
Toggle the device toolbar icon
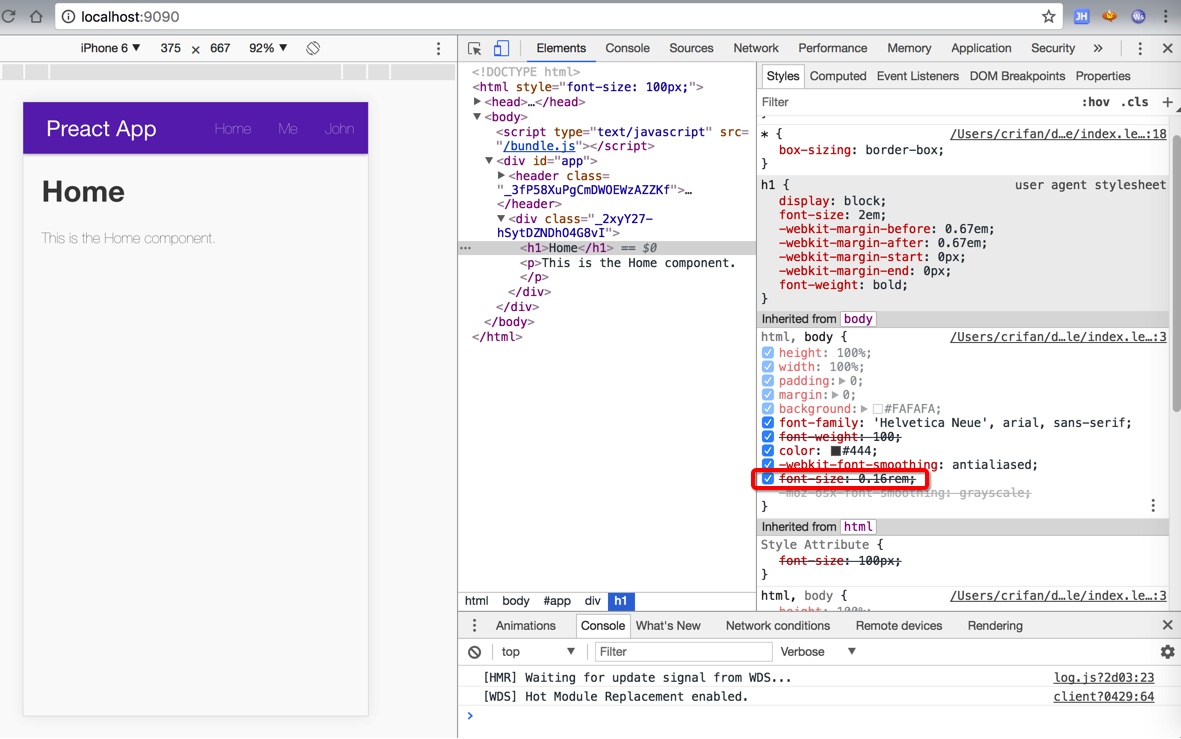[x=501, y=48]
